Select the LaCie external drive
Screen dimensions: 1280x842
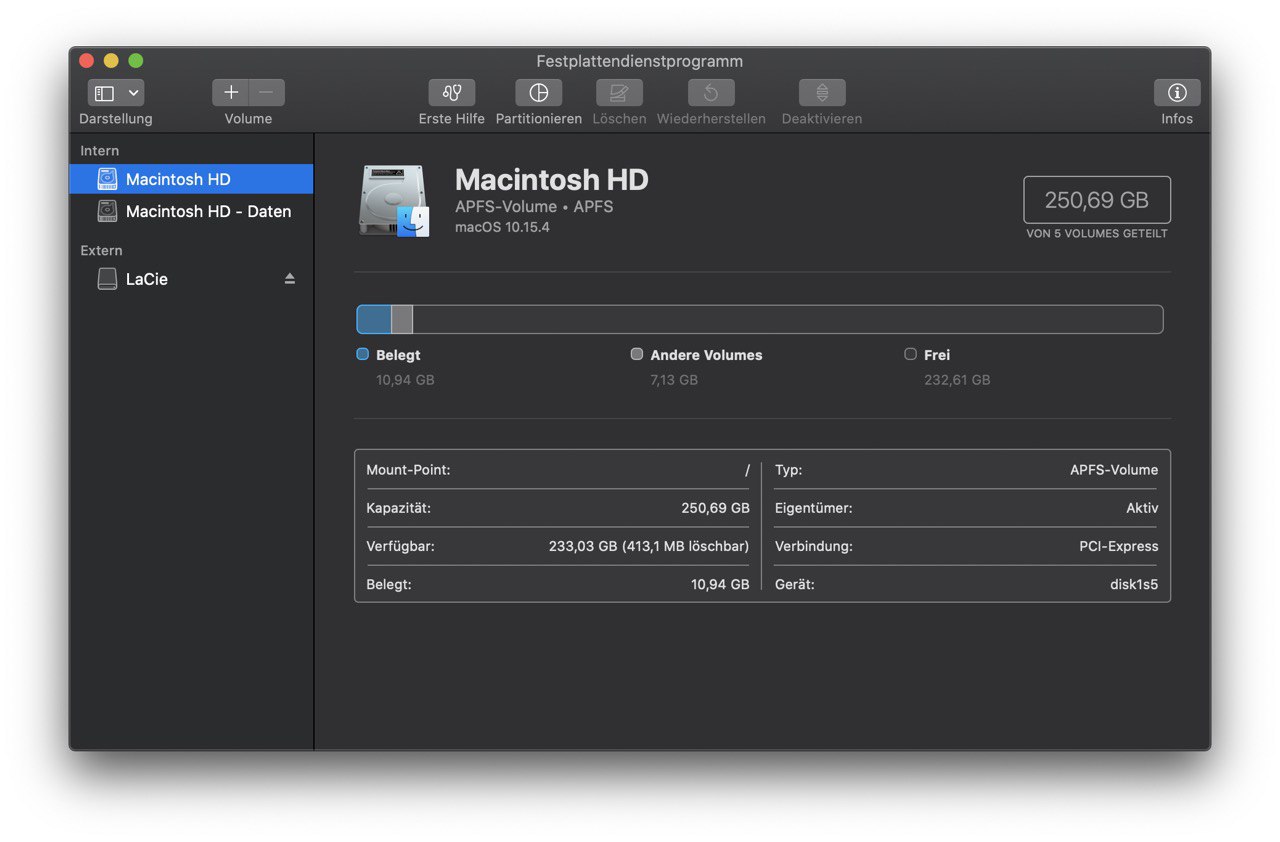[x=191, y=279]
